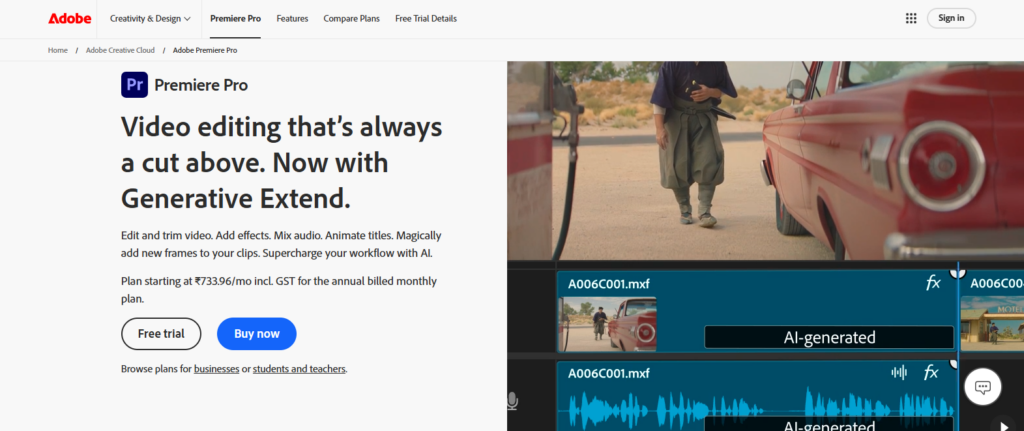Open Free Trial Details in the navigation
The image size is (1024, 431).
tap(426, 18)
